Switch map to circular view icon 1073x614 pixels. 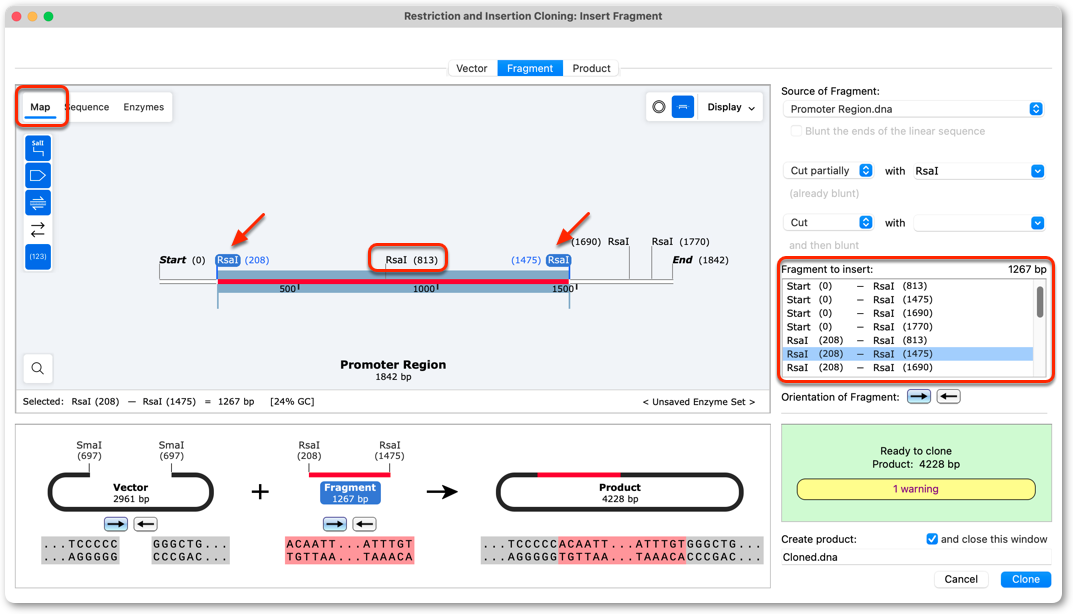(x=659, y=107)
